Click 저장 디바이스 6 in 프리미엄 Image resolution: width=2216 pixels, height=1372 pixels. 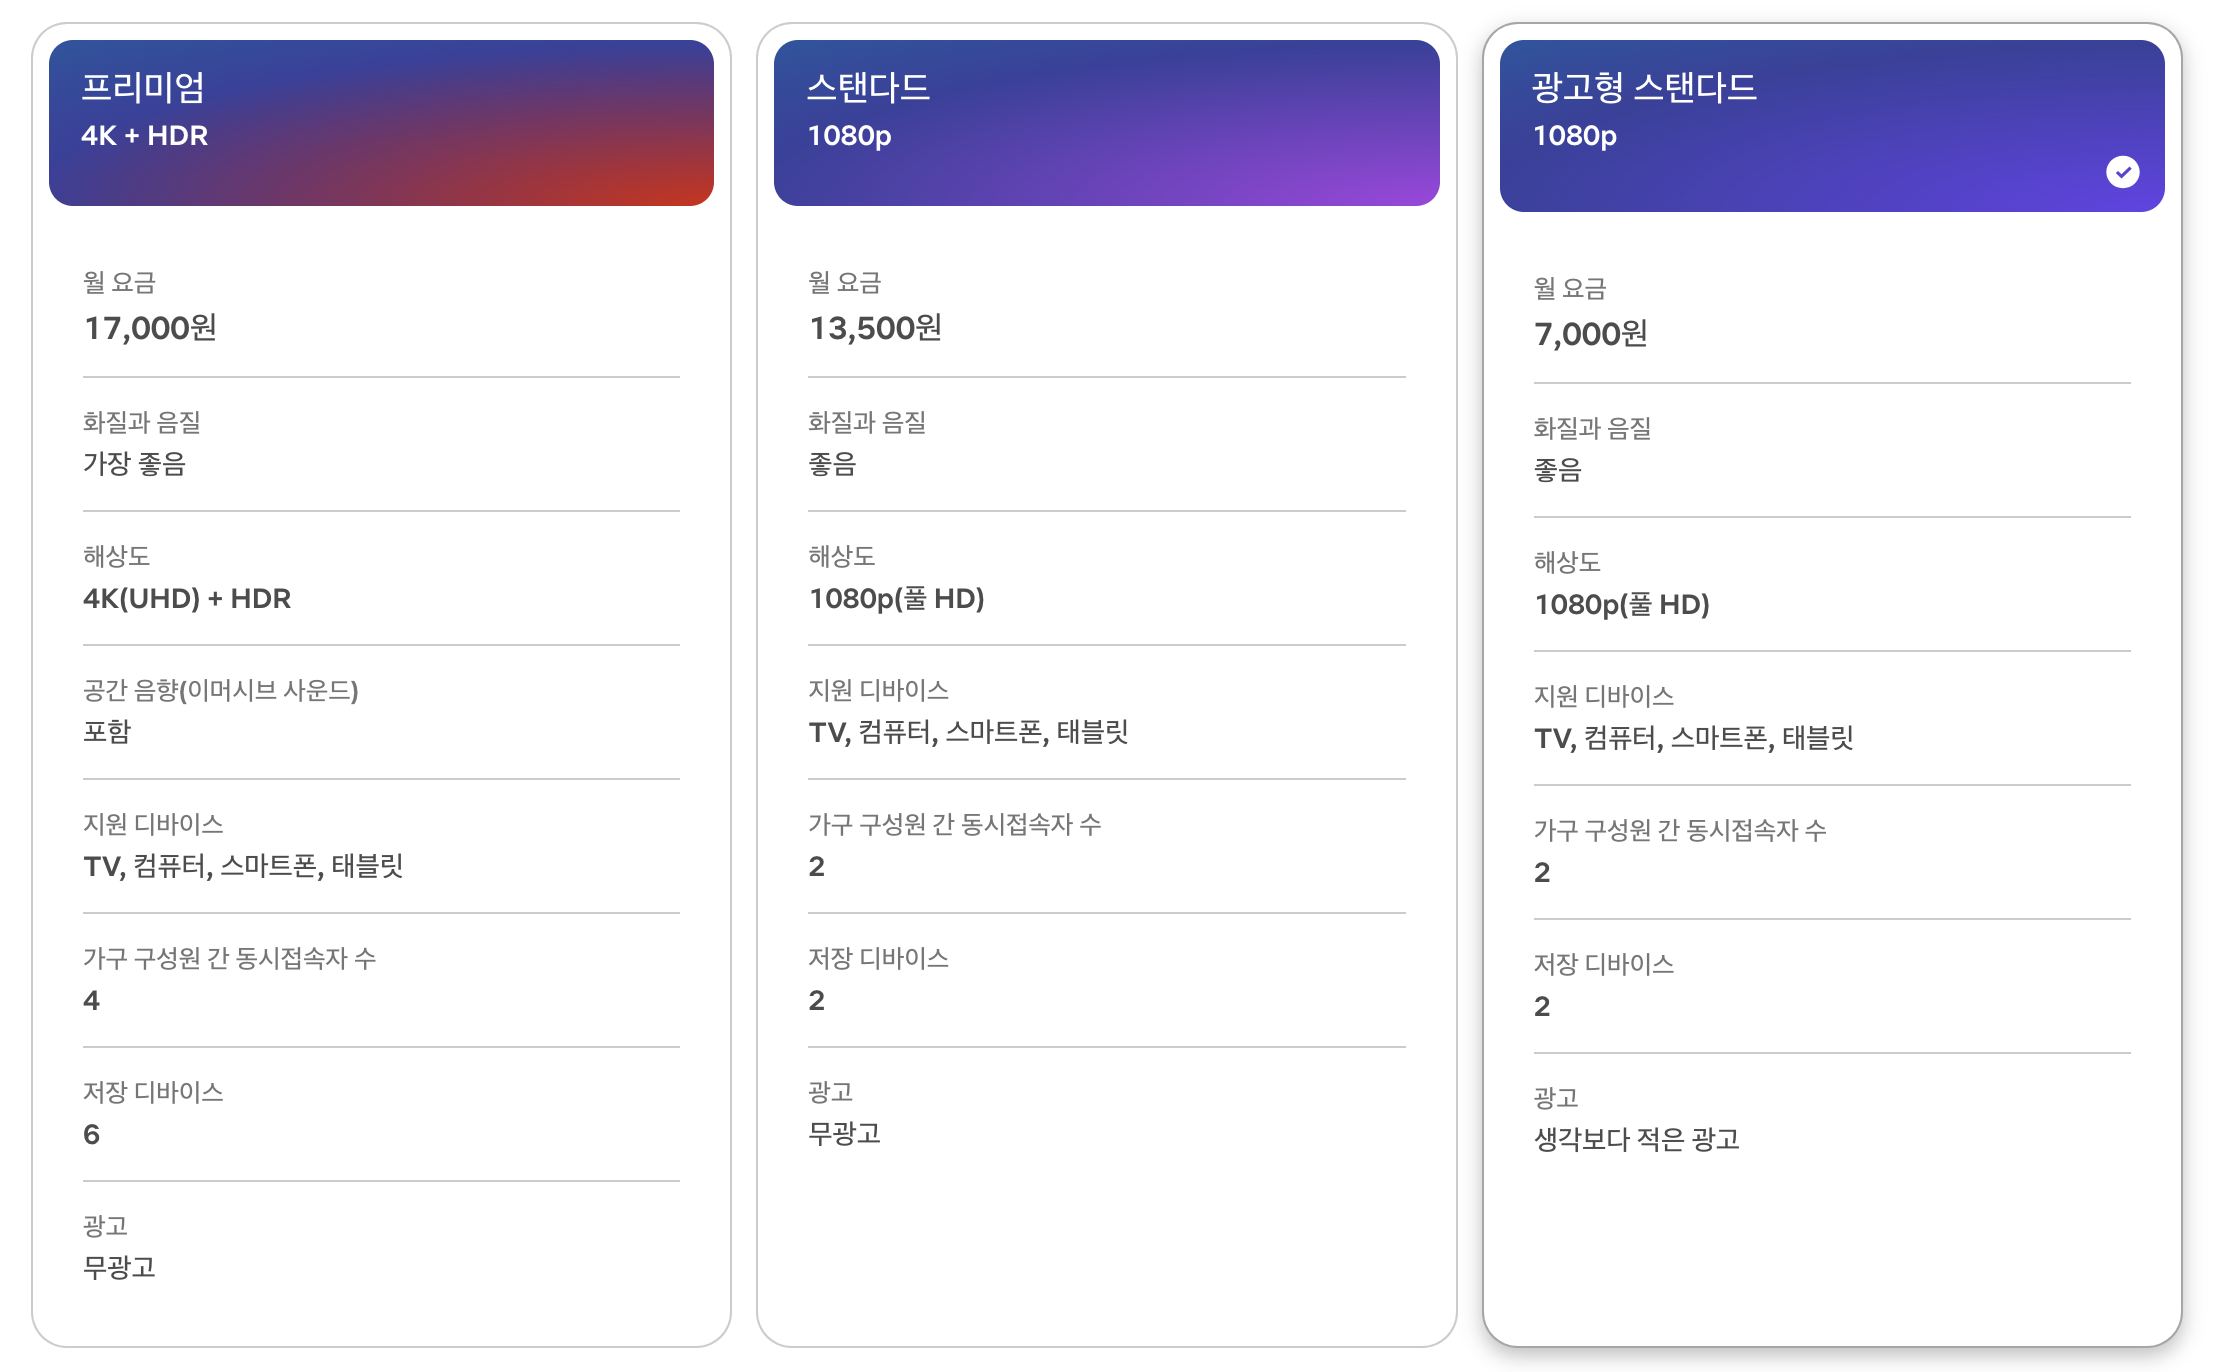pos(92,1134)
